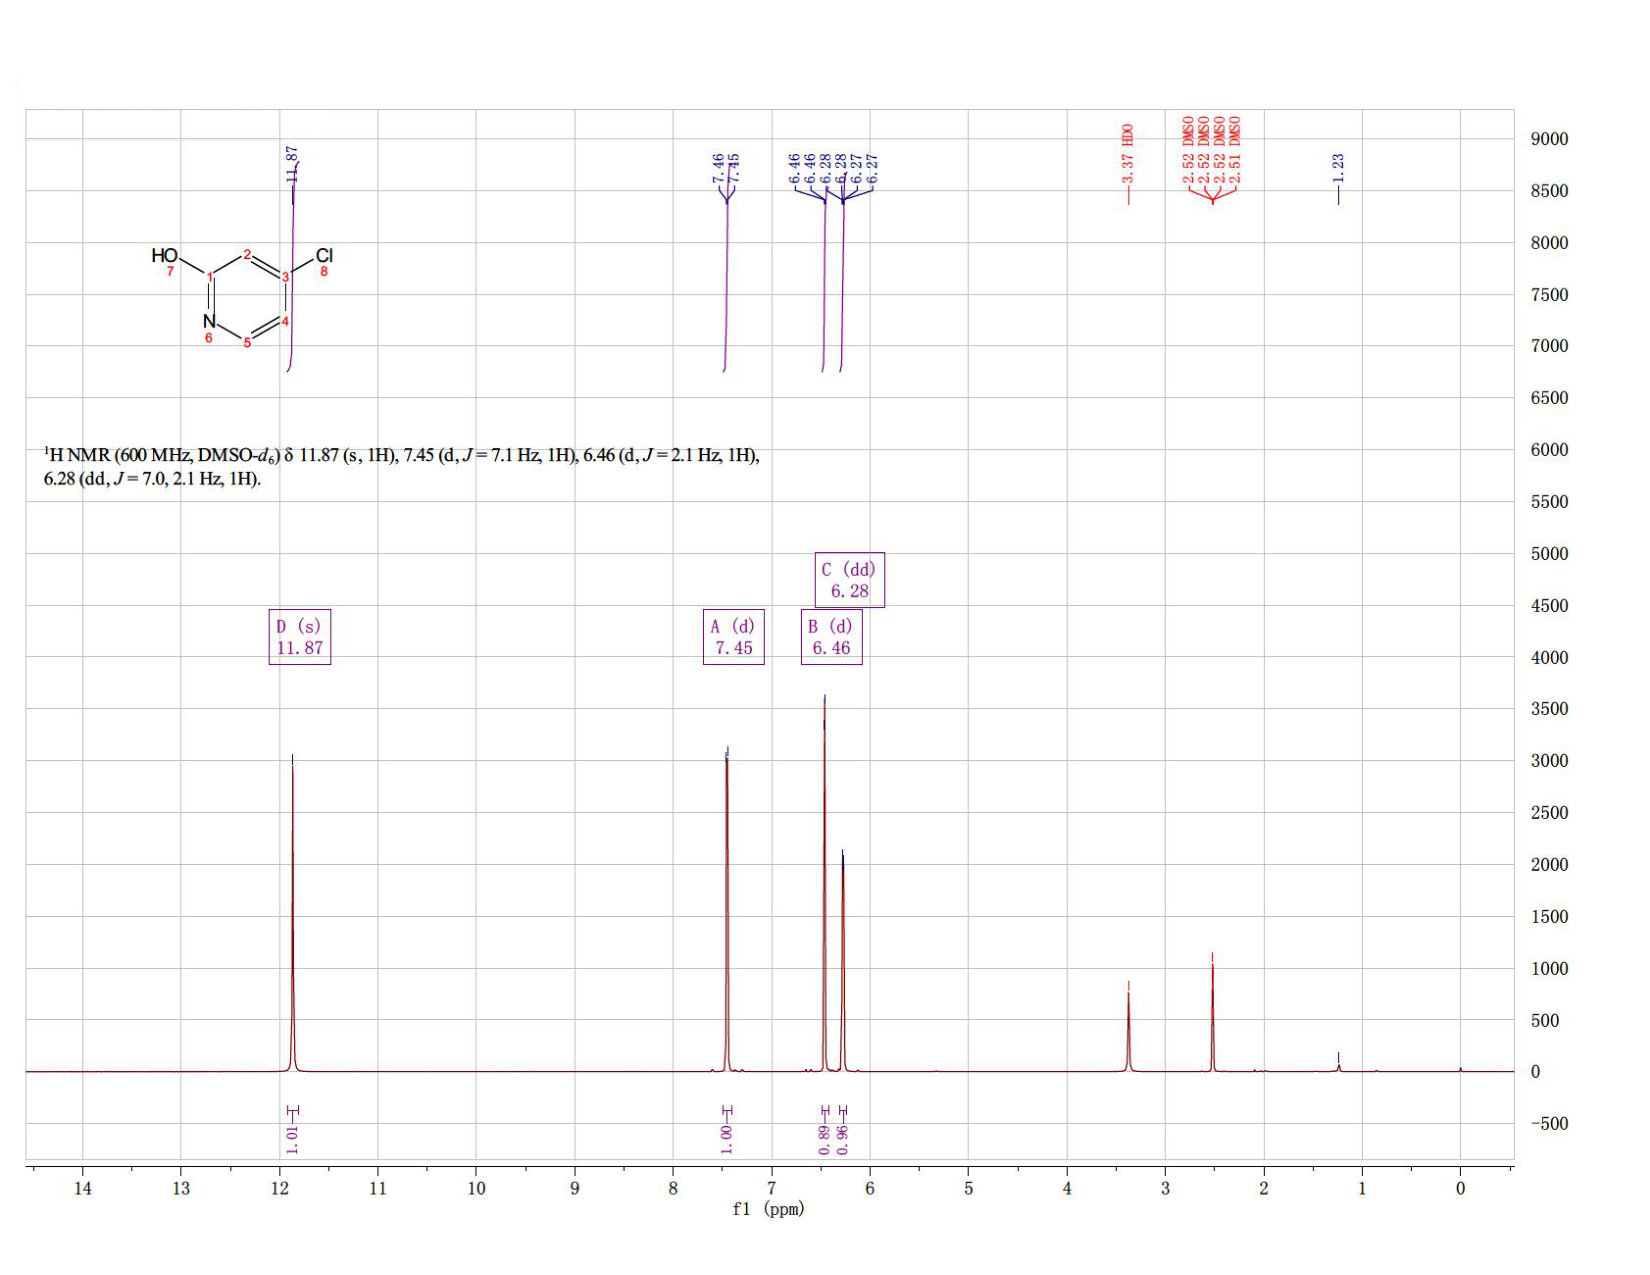Viewport: 1650px width, 1275px height.
Task: Click the f1 (ppm) axis title
Action: [x=768, y=1209]
